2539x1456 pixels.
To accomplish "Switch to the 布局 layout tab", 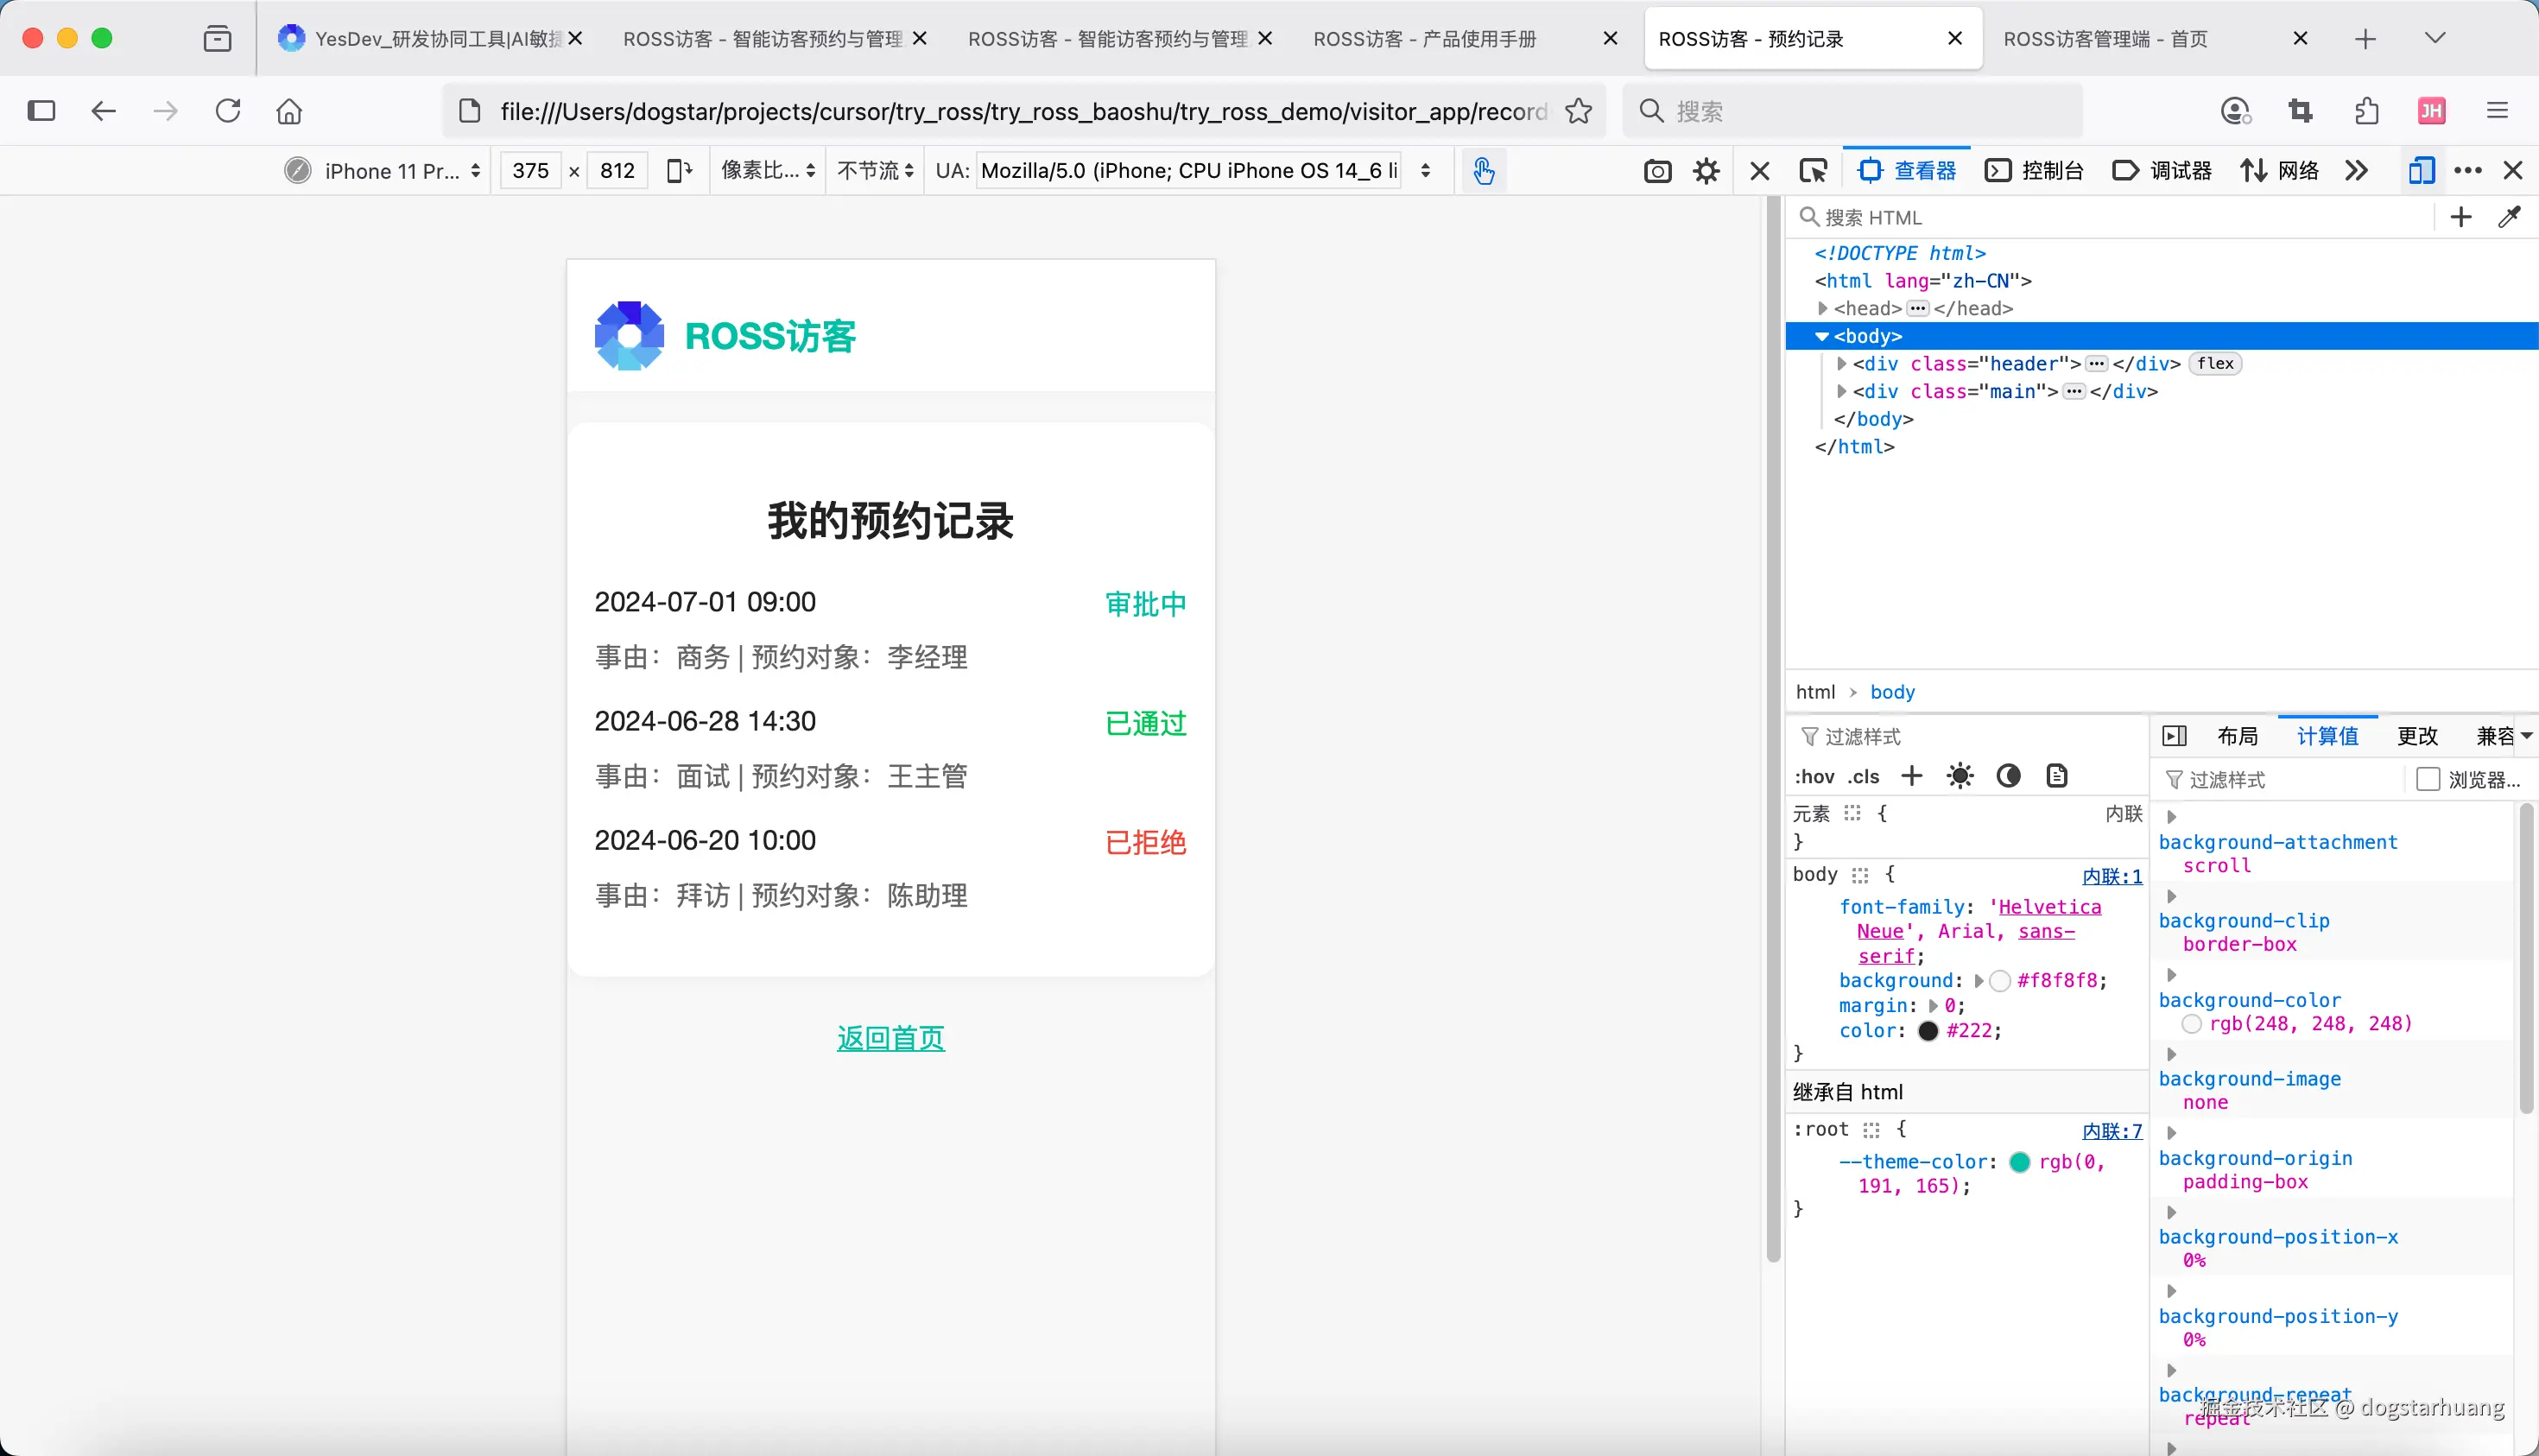I will 2237,736.
